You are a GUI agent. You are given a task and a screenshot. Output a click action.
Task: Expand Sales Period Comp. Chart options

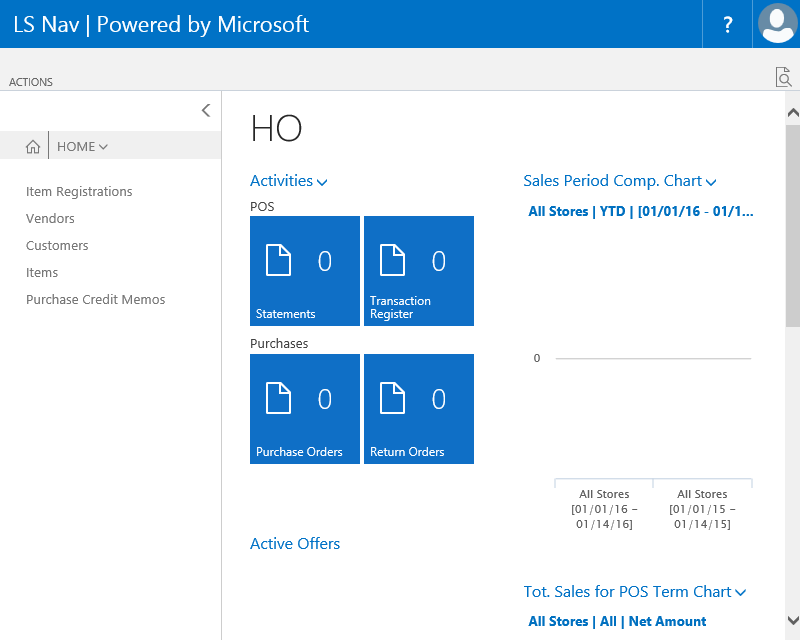point(620,181)
